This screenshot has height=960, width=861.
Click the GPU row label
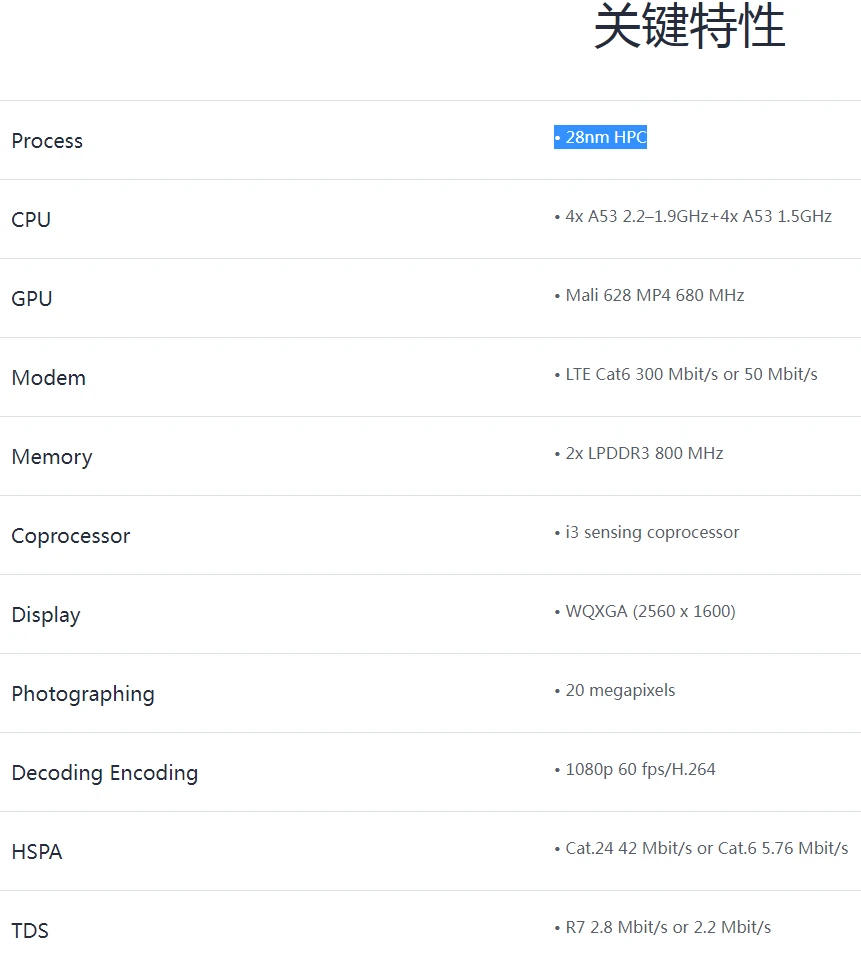pos(32,299)
